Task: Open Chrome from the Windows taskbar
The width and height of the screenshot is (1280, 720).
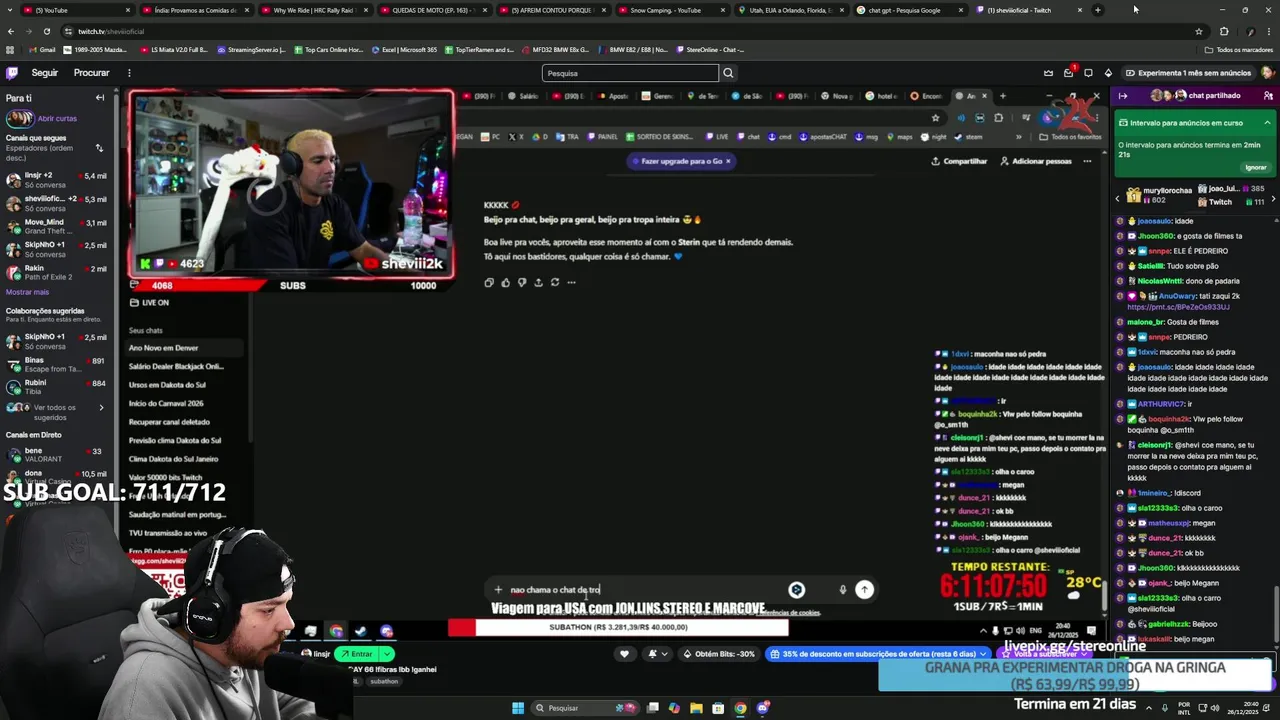Action: (740, 708)
